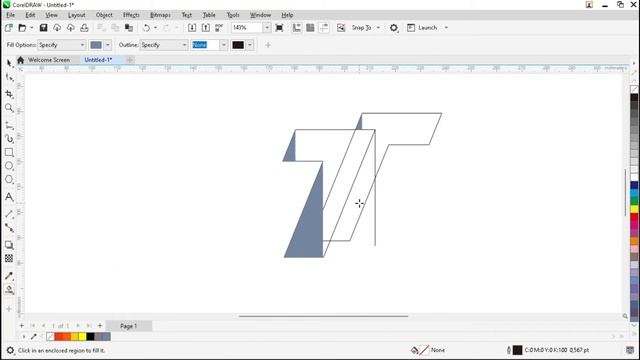Select the Zoom magnifier tool

pos(9,108)
